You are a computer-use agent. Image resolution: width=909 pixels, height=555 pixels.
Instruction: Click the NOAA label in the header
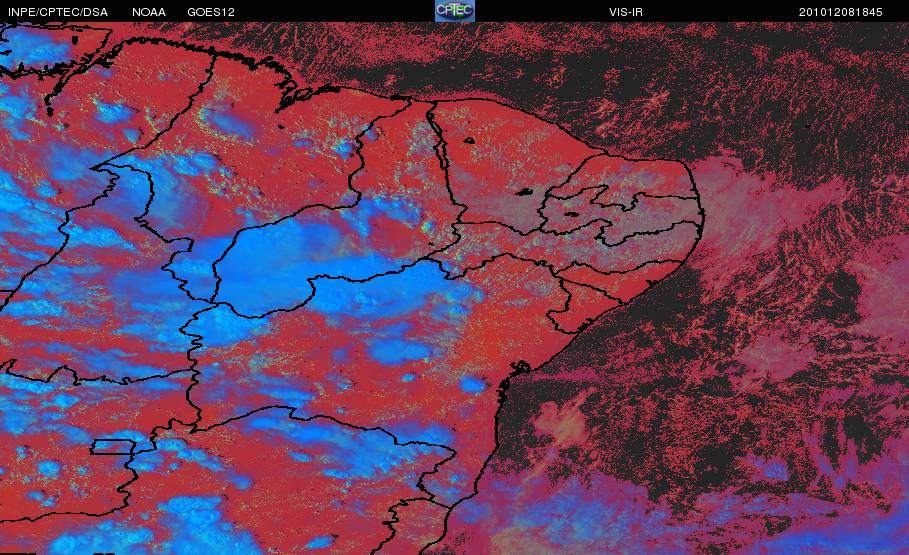coord(149,12)
